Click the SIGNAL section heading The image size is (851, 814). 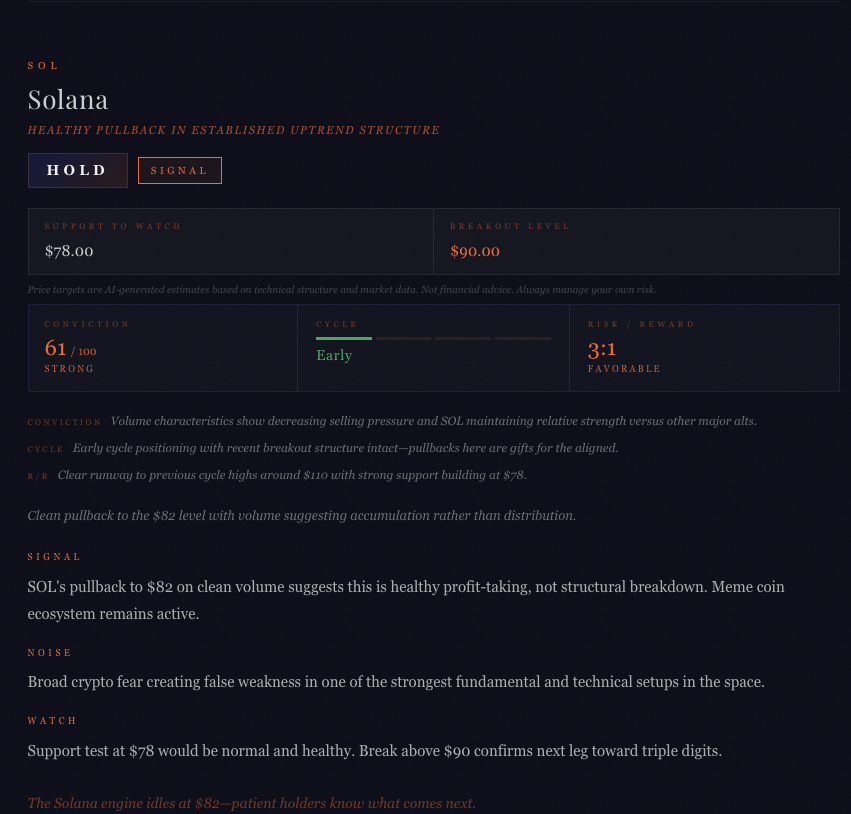tap(54, 557)
